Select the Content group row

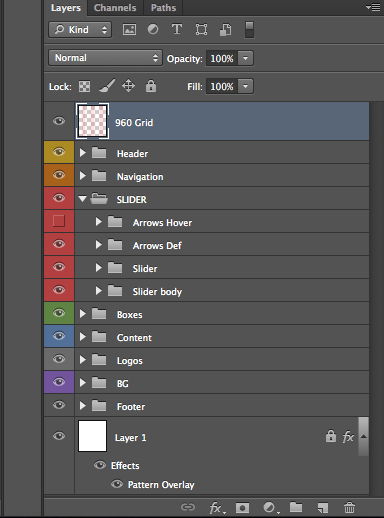pos(222,337)
